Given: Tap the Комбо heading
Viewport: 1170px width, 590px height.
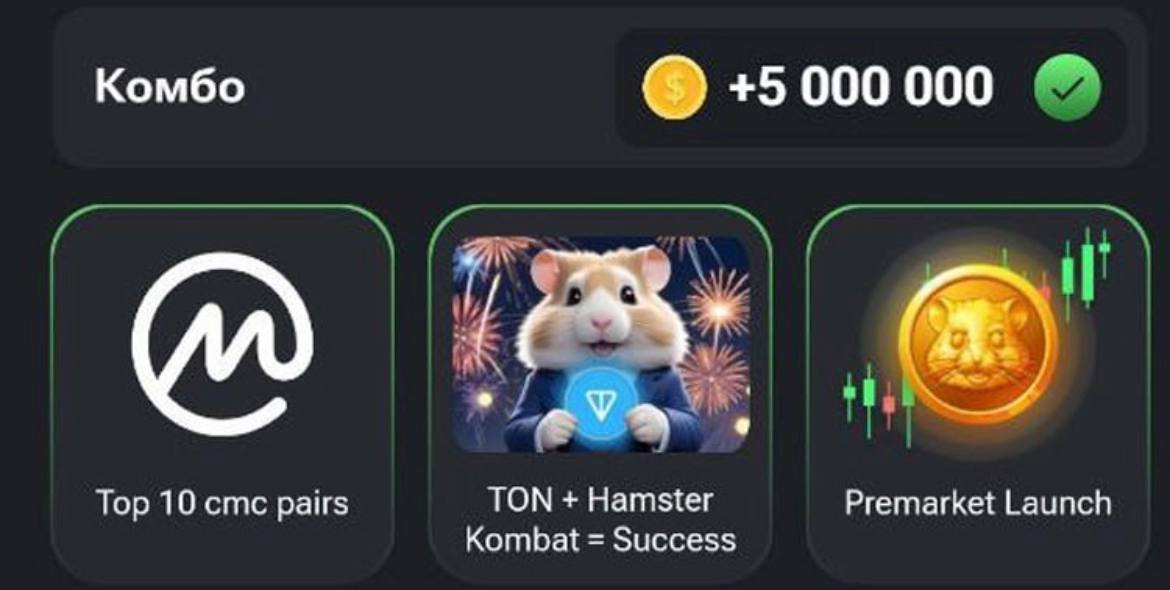Looking at the screenshot, I should (x=169, y=87).
